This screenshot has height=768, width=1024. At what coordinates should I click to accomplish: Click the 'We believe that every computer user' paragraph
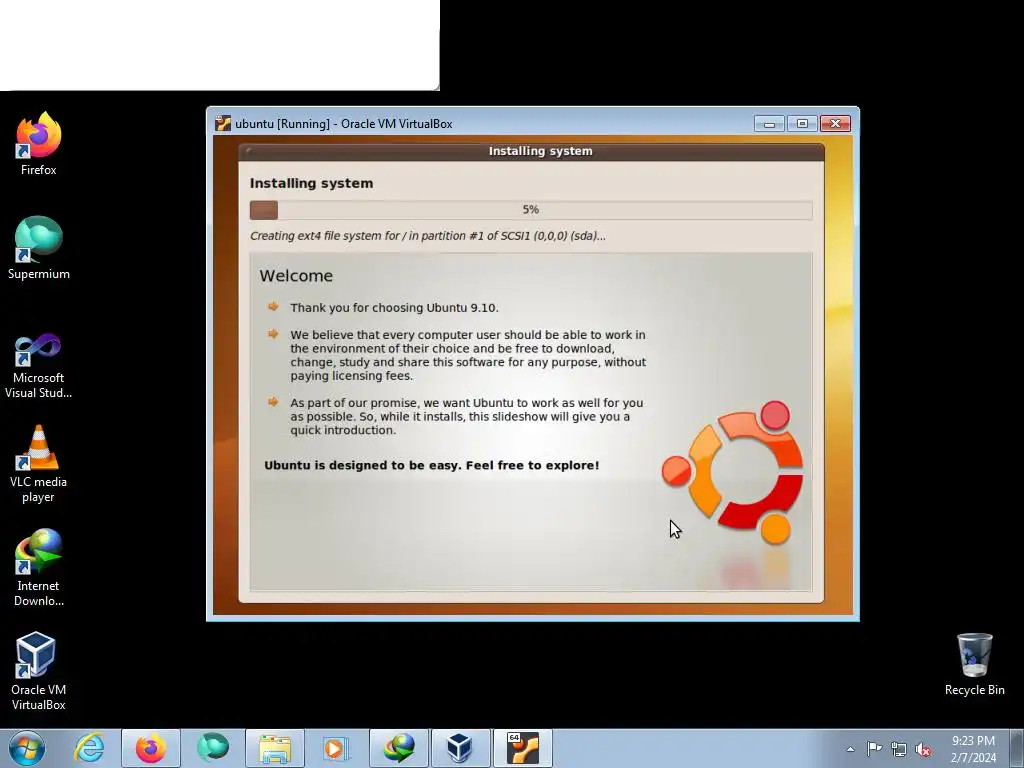[x=468, y=355]
